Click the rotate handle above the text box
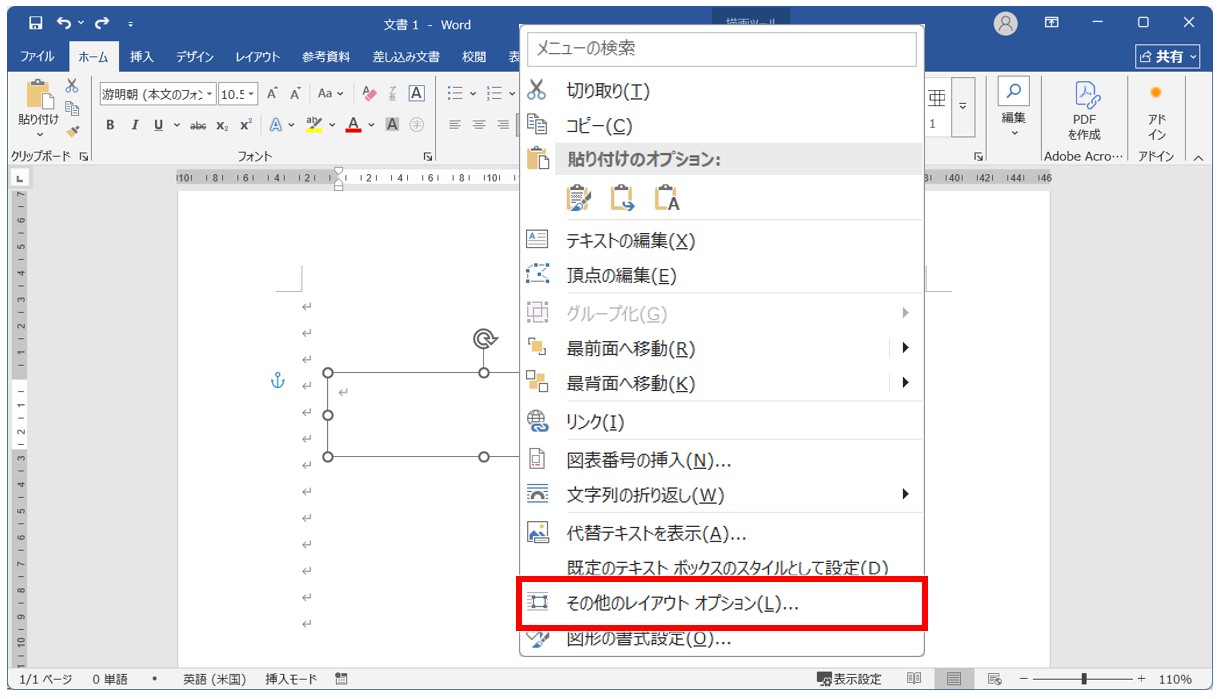This screenshot has height=699, width=1225. tap(485, 340)
